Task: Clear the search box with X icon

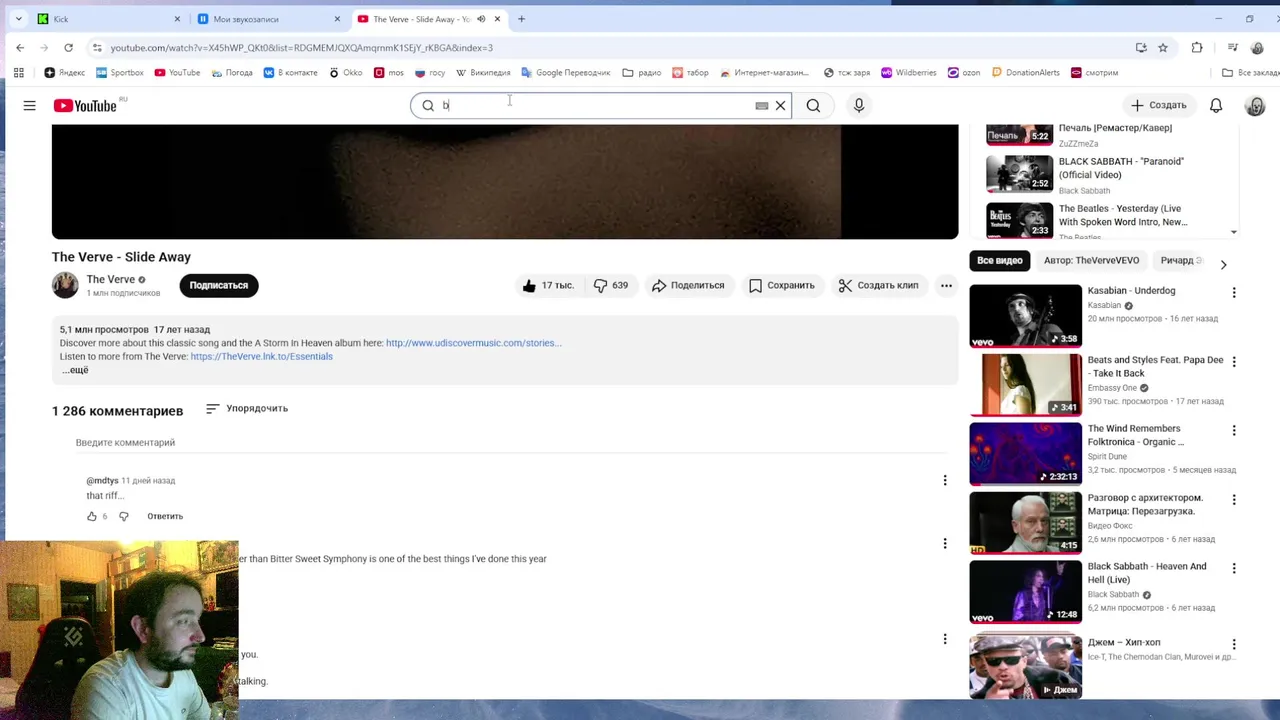Action: pos(780,105)
